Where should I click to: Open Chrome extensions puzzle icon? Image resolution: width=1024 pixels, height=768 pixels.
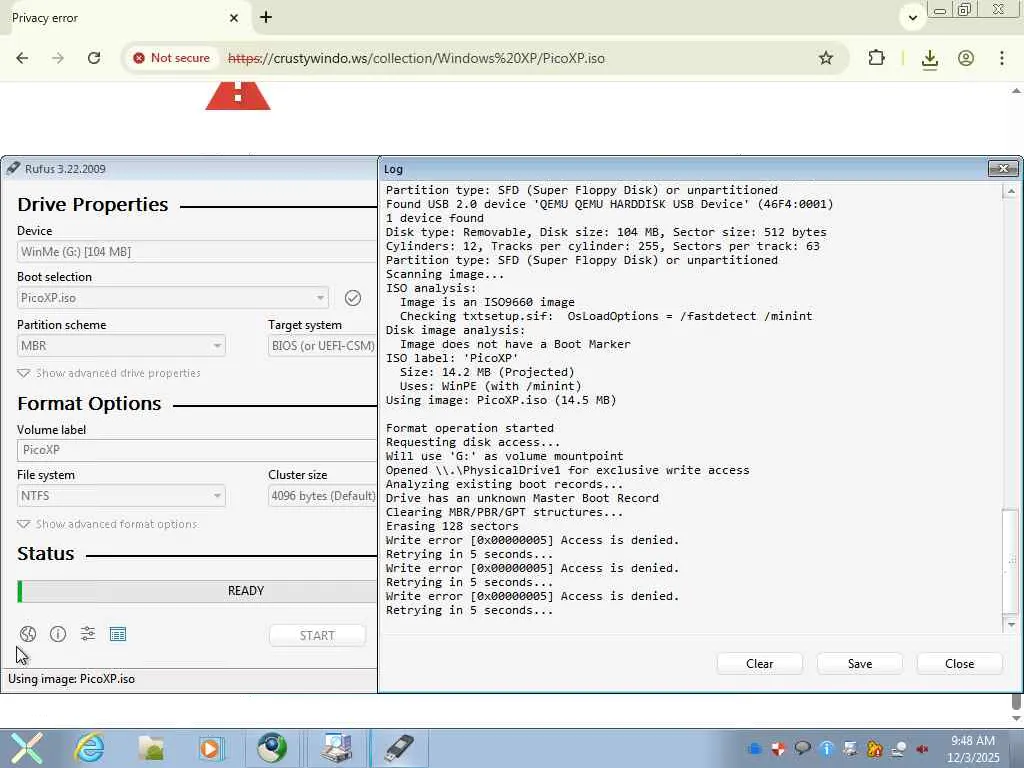coord(876,58)
